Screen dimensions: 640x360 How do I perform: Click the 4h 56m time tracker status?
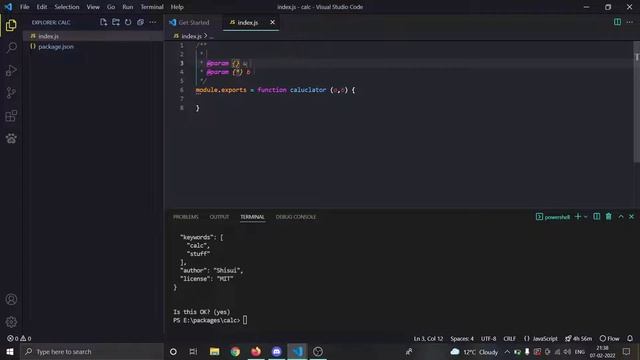tap(578, 338)
